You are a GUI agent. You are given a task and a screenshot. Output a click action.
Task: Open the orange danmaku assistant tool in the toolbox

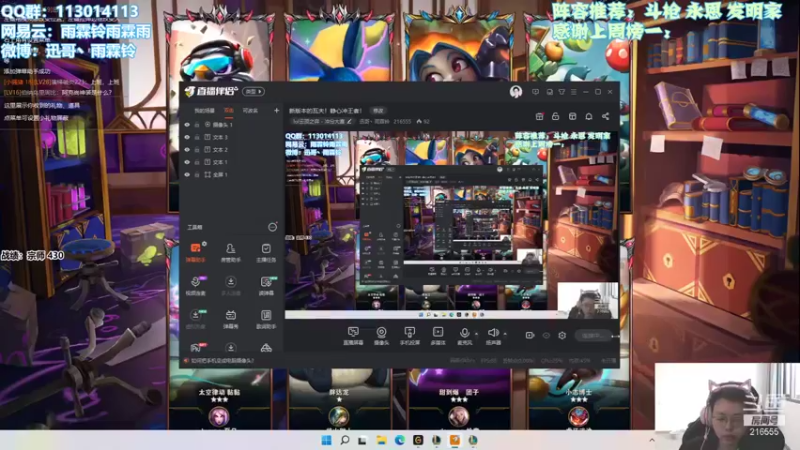(195, 252)
